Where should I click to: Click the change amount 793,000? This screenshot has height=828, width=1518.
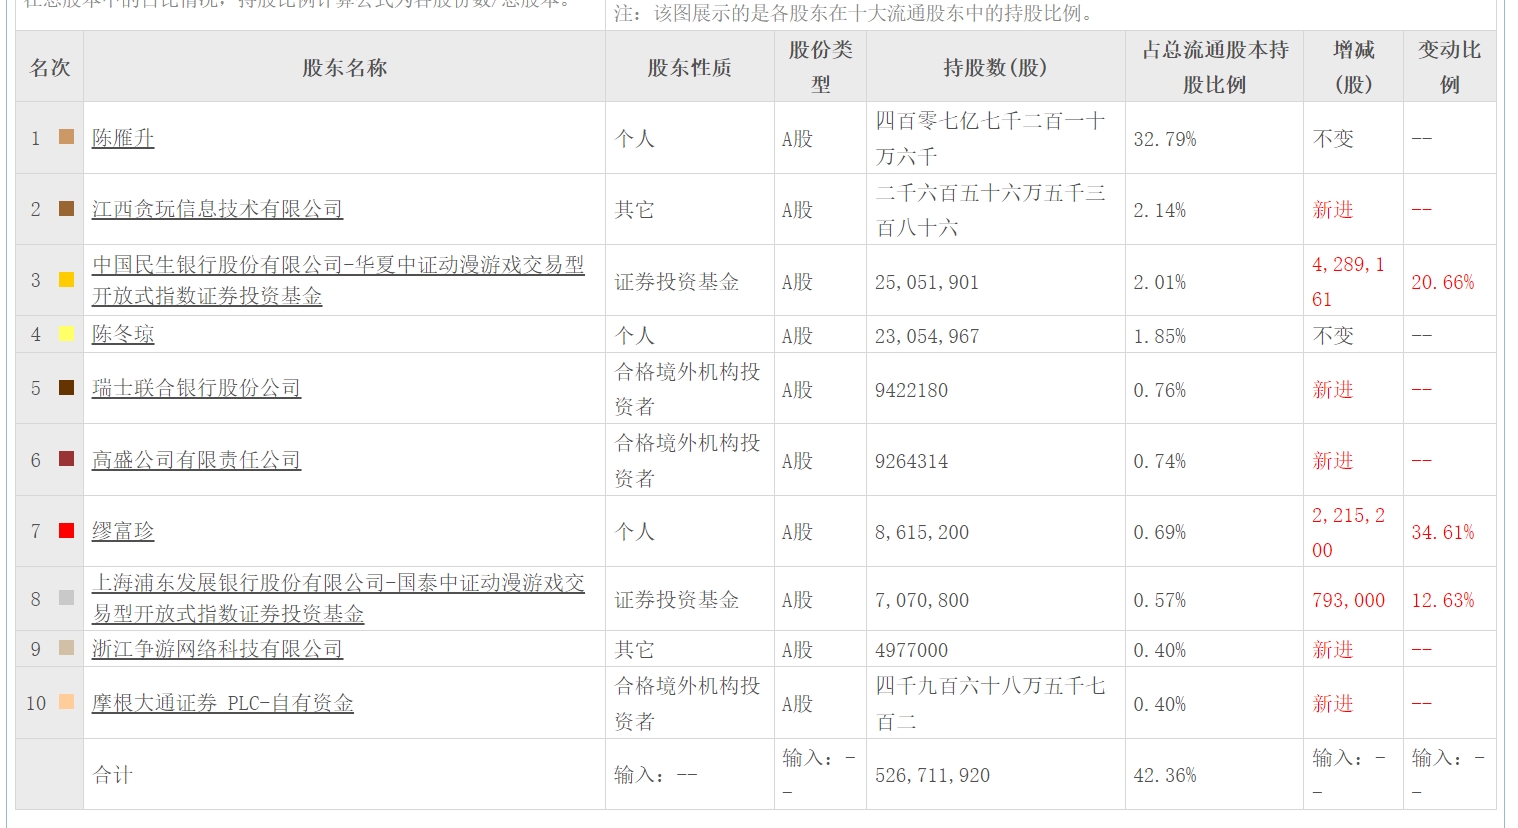tap(1348, 600)
